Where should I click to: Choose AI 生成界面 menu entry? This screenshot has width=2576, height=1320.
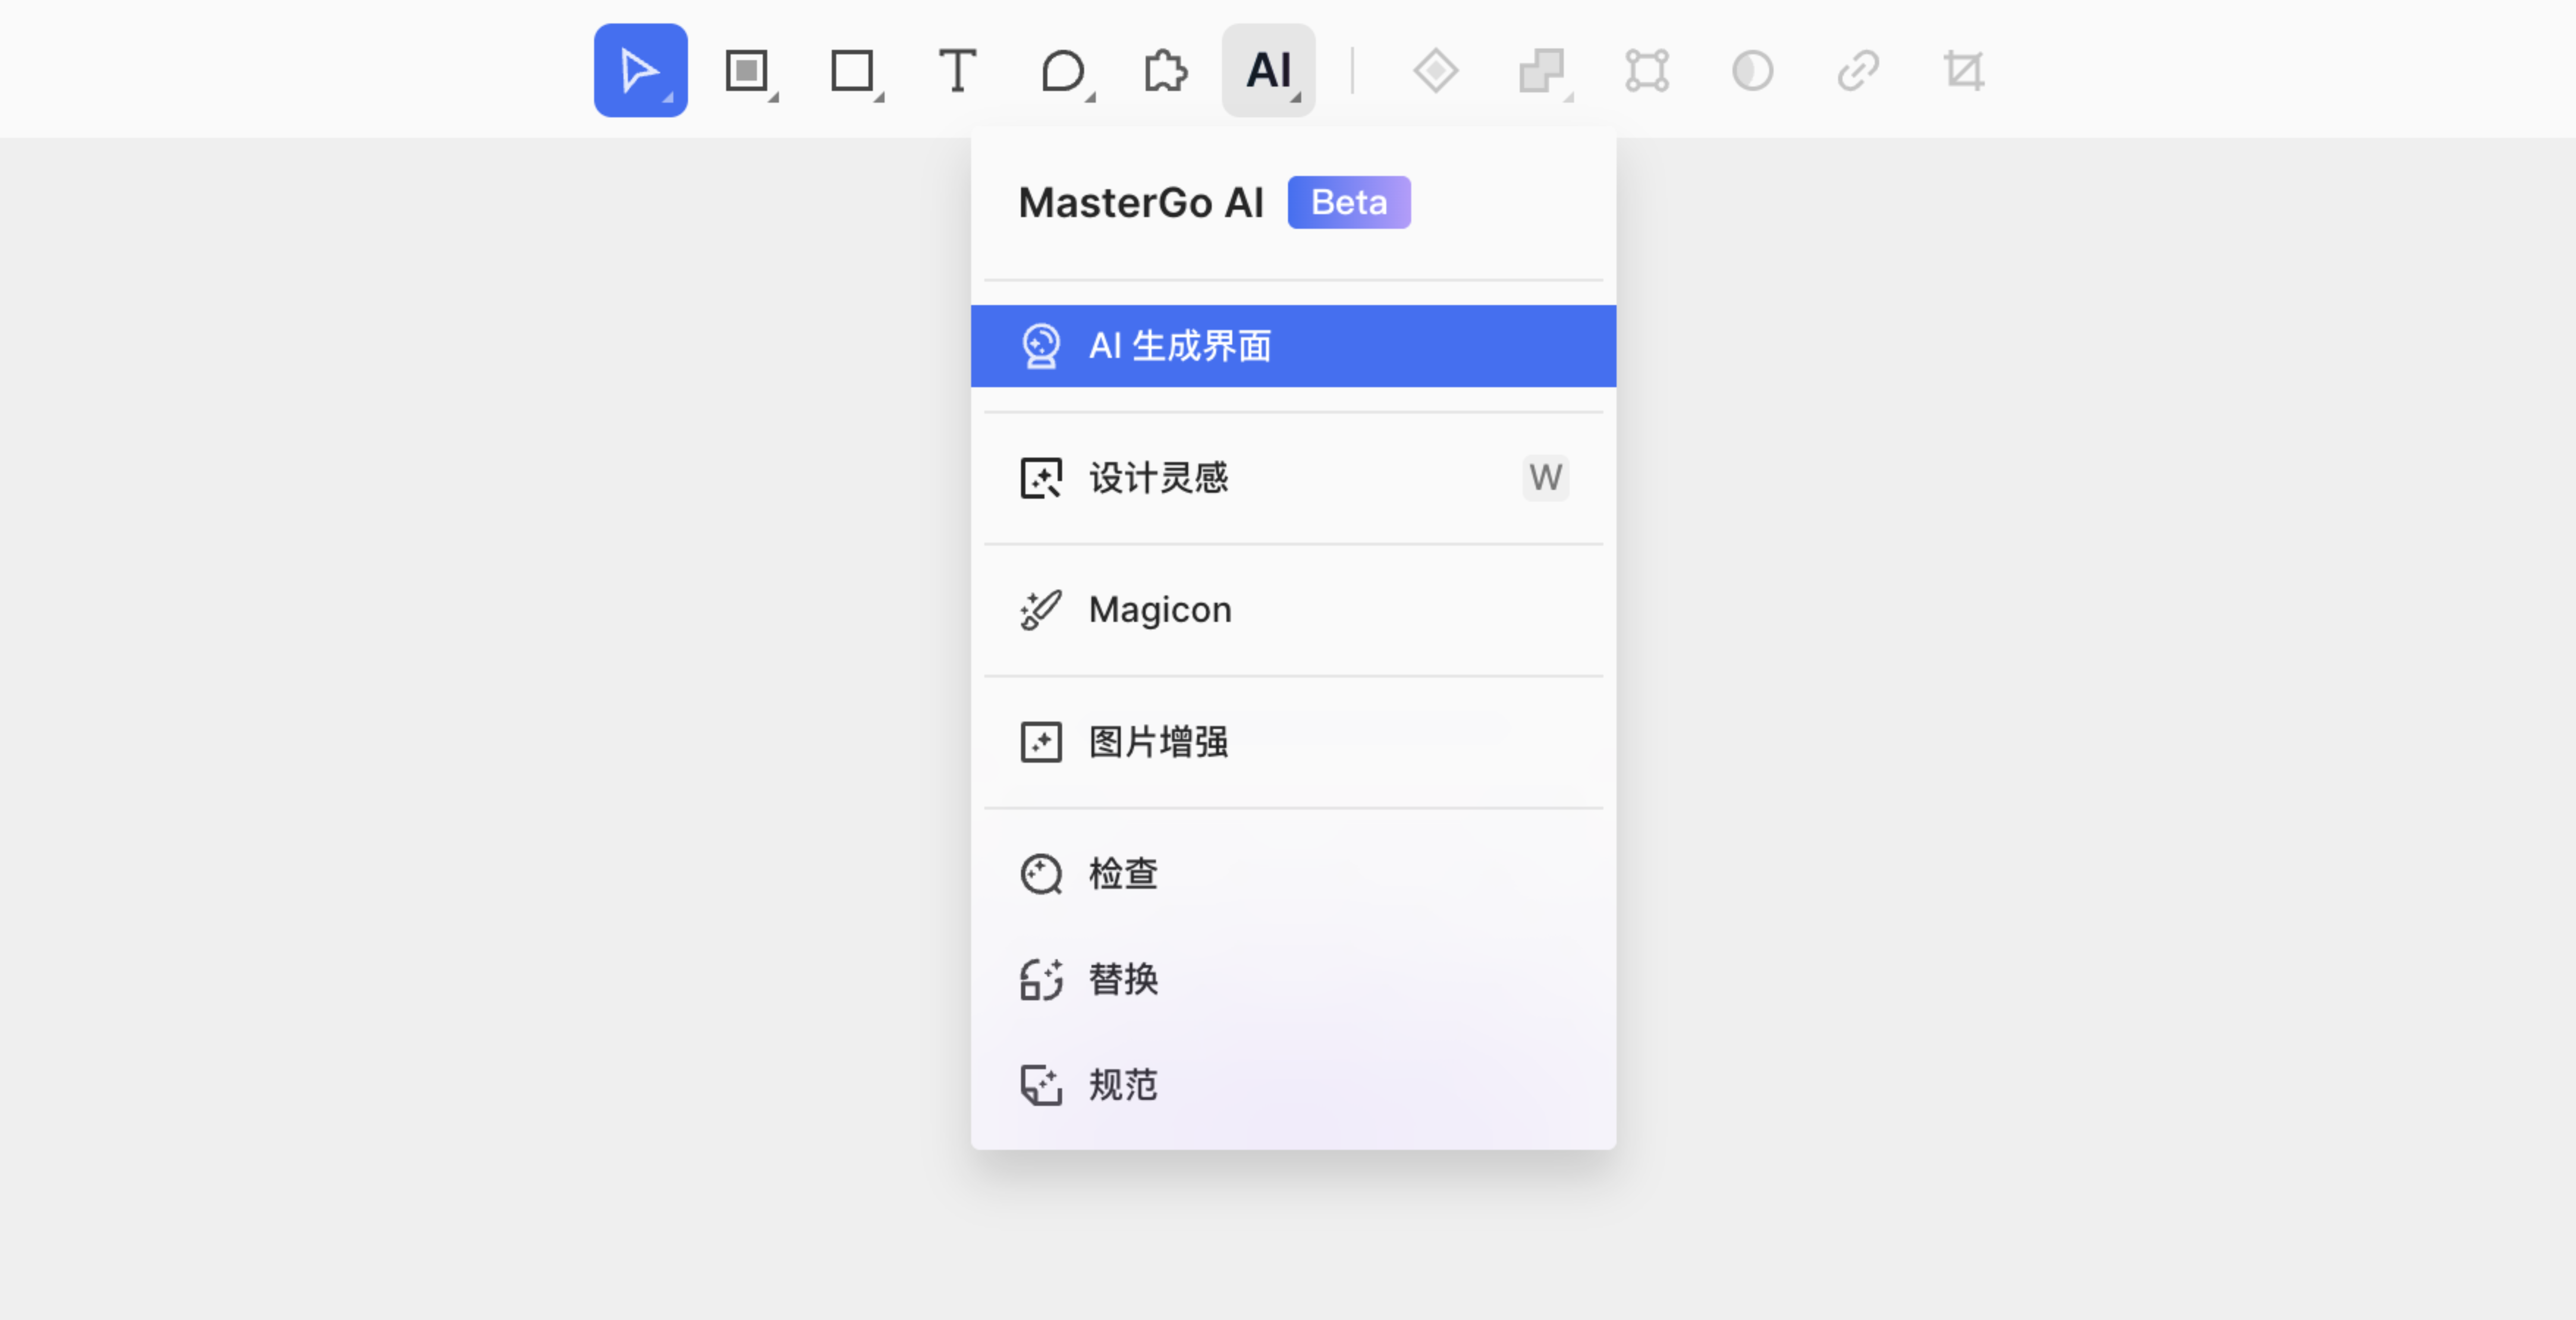[x=1293, y=346]
